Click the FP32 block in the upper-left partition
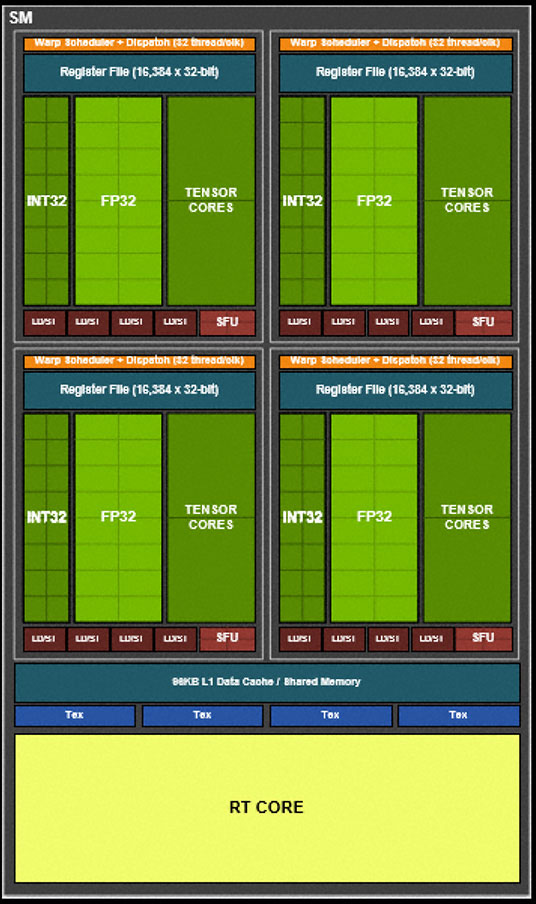The width and height of the screenshot is (536, 904). coord(118,201)
